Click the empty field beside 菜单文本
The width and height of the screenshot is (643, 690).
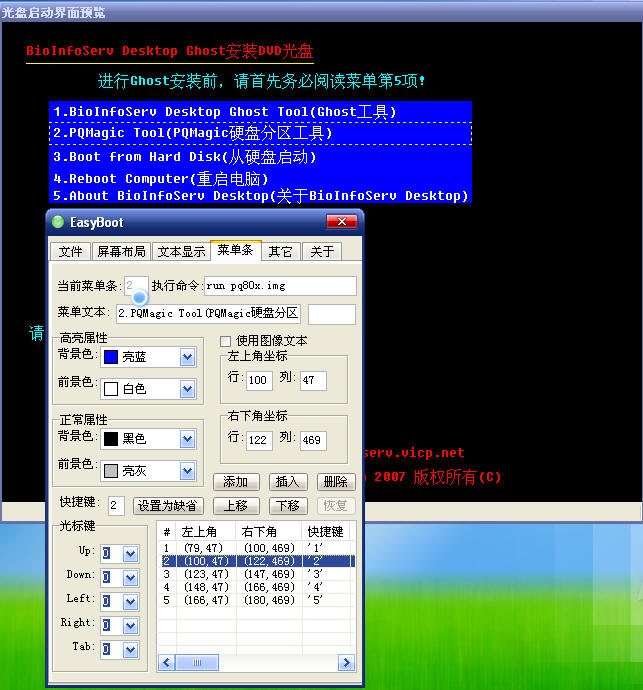pos(332,314)
